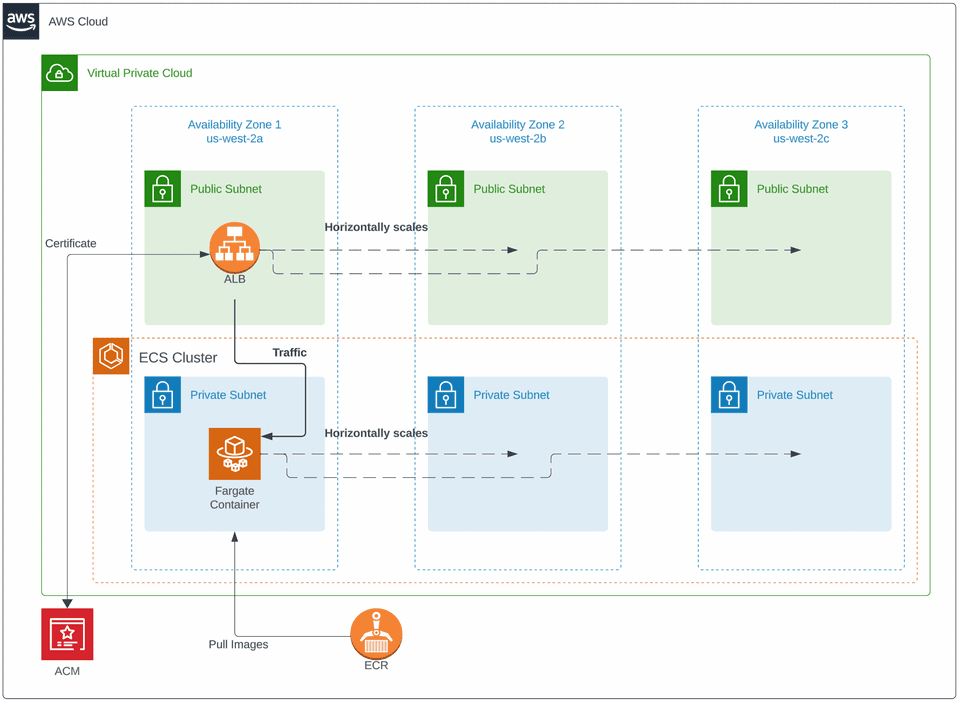Click Horizontally scales label beside Fargate

376,433
